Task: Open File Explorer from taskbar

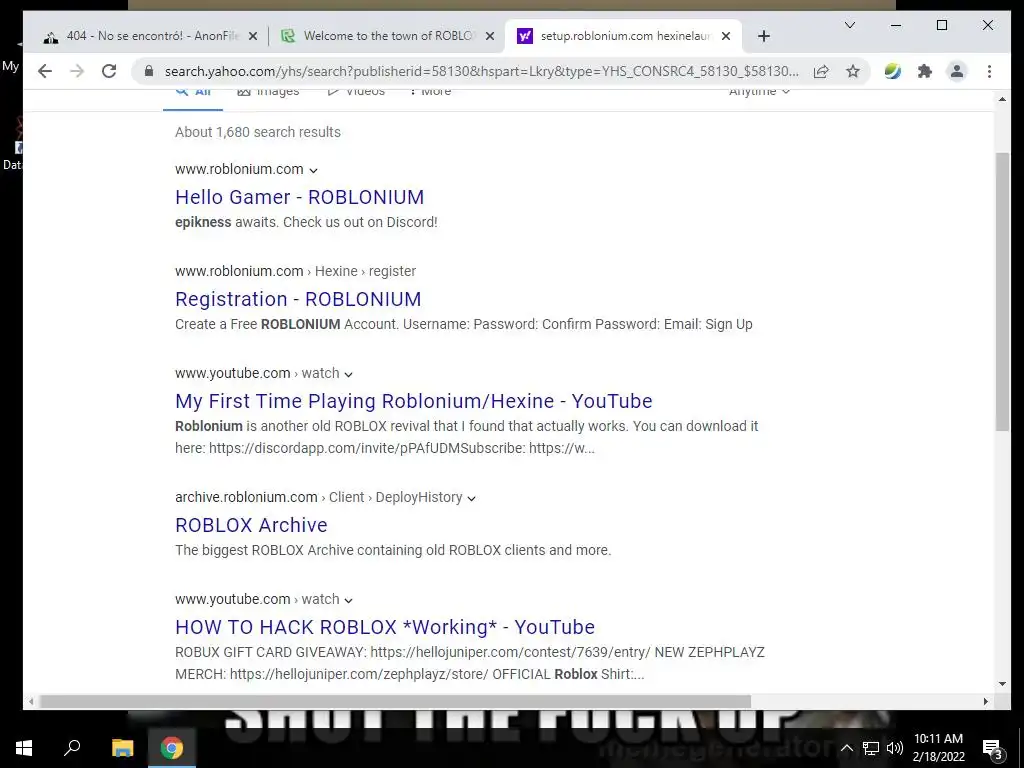Action: (122, 748)
